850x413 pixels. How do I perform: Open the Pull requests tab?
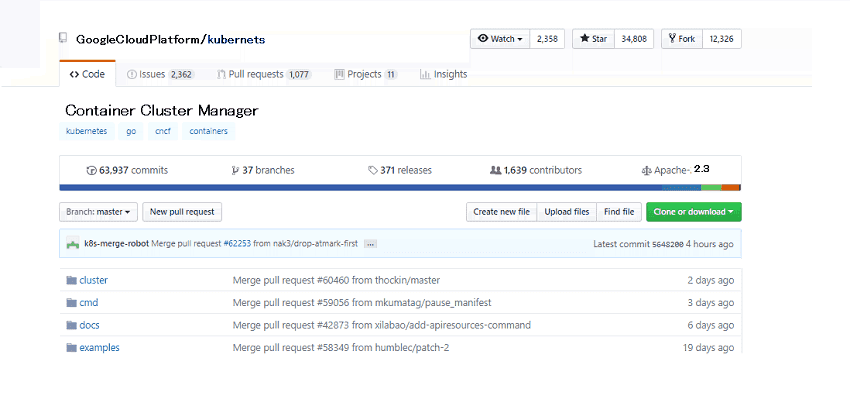[263, 74]
